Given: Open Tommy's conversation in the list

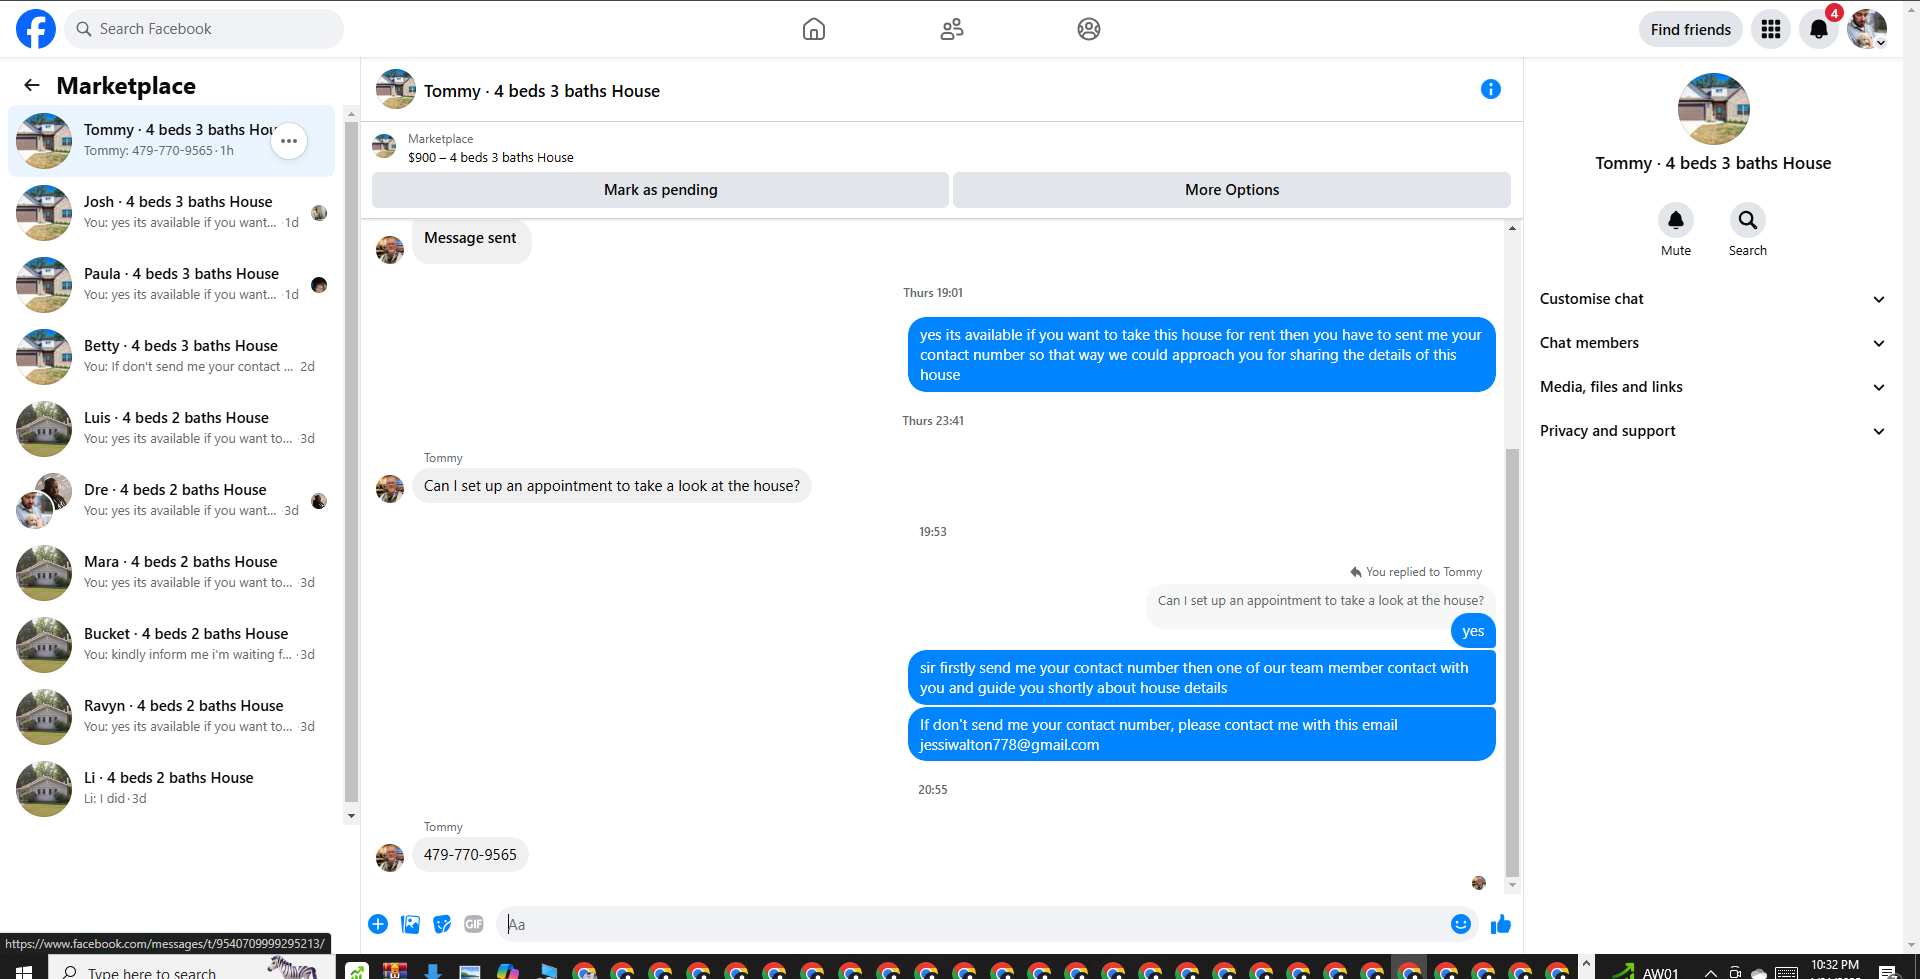Looking at the screenshot, I should (172, 141).
